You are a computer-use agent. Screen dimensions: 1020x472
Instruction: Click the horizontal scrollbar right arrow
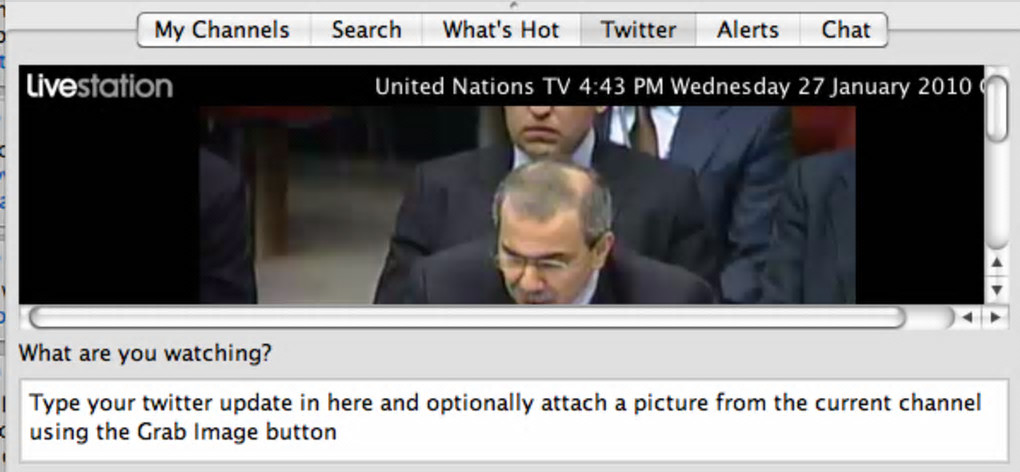point(995,317)
